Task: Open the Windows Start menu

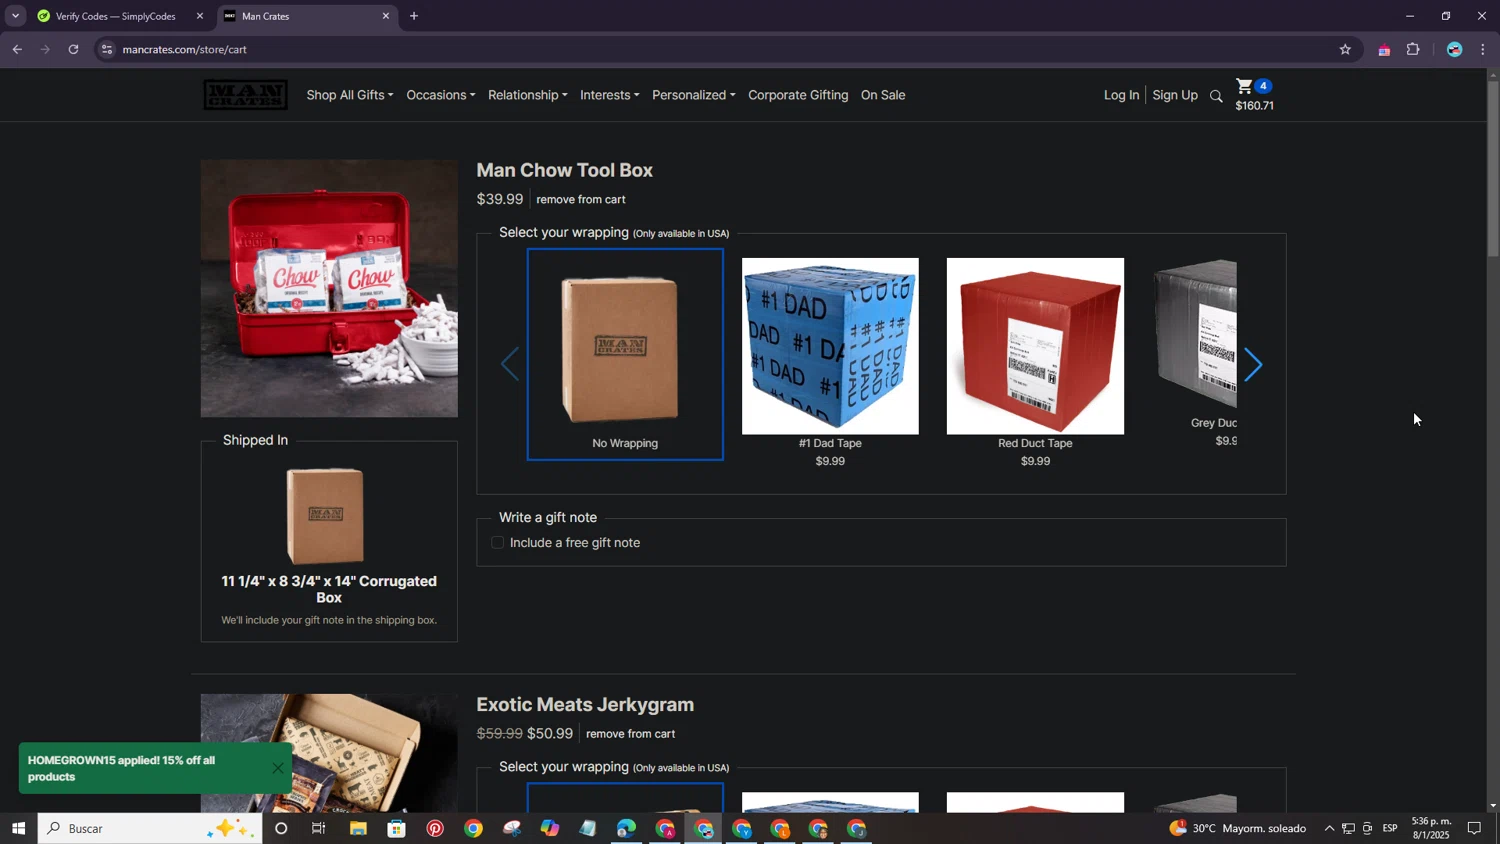Action: pyautogui.click(x=18, y=828)
